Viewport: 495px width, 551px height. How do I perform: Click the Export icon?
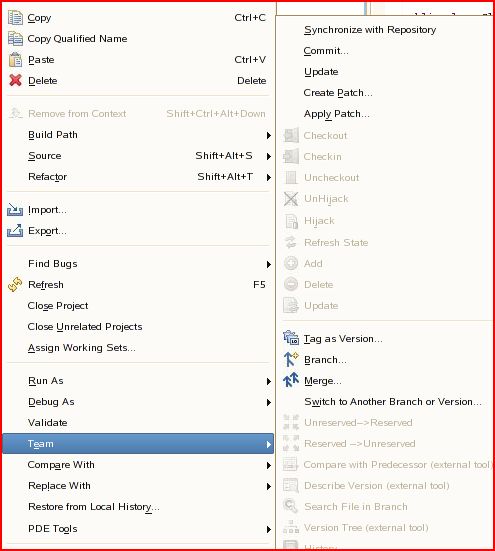15,231
